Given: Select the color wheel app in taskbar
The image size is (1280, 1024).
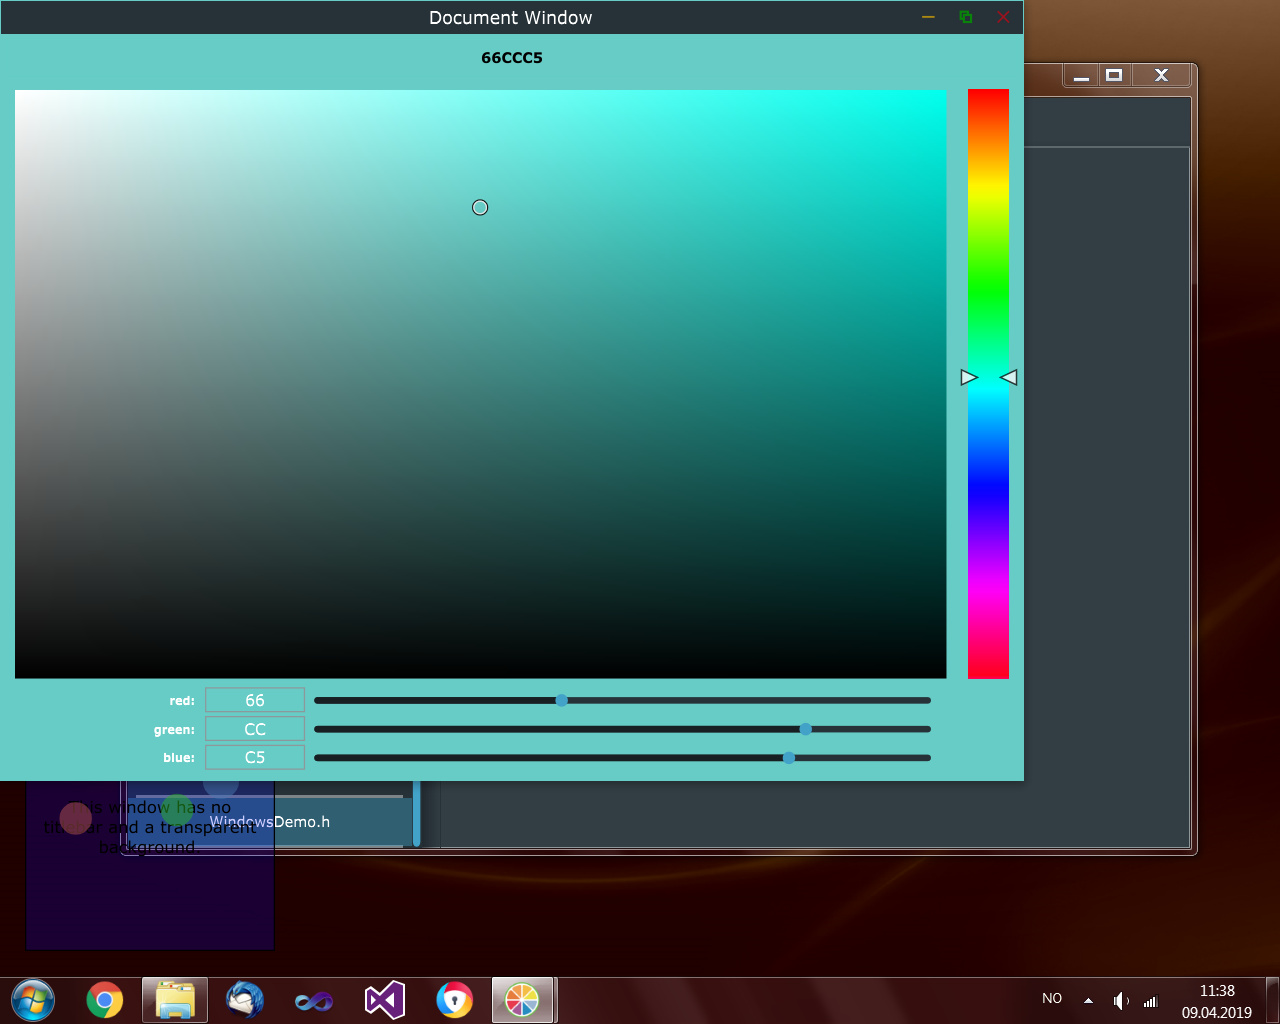Looking at the screenshot, I should tap(522, 1000).
